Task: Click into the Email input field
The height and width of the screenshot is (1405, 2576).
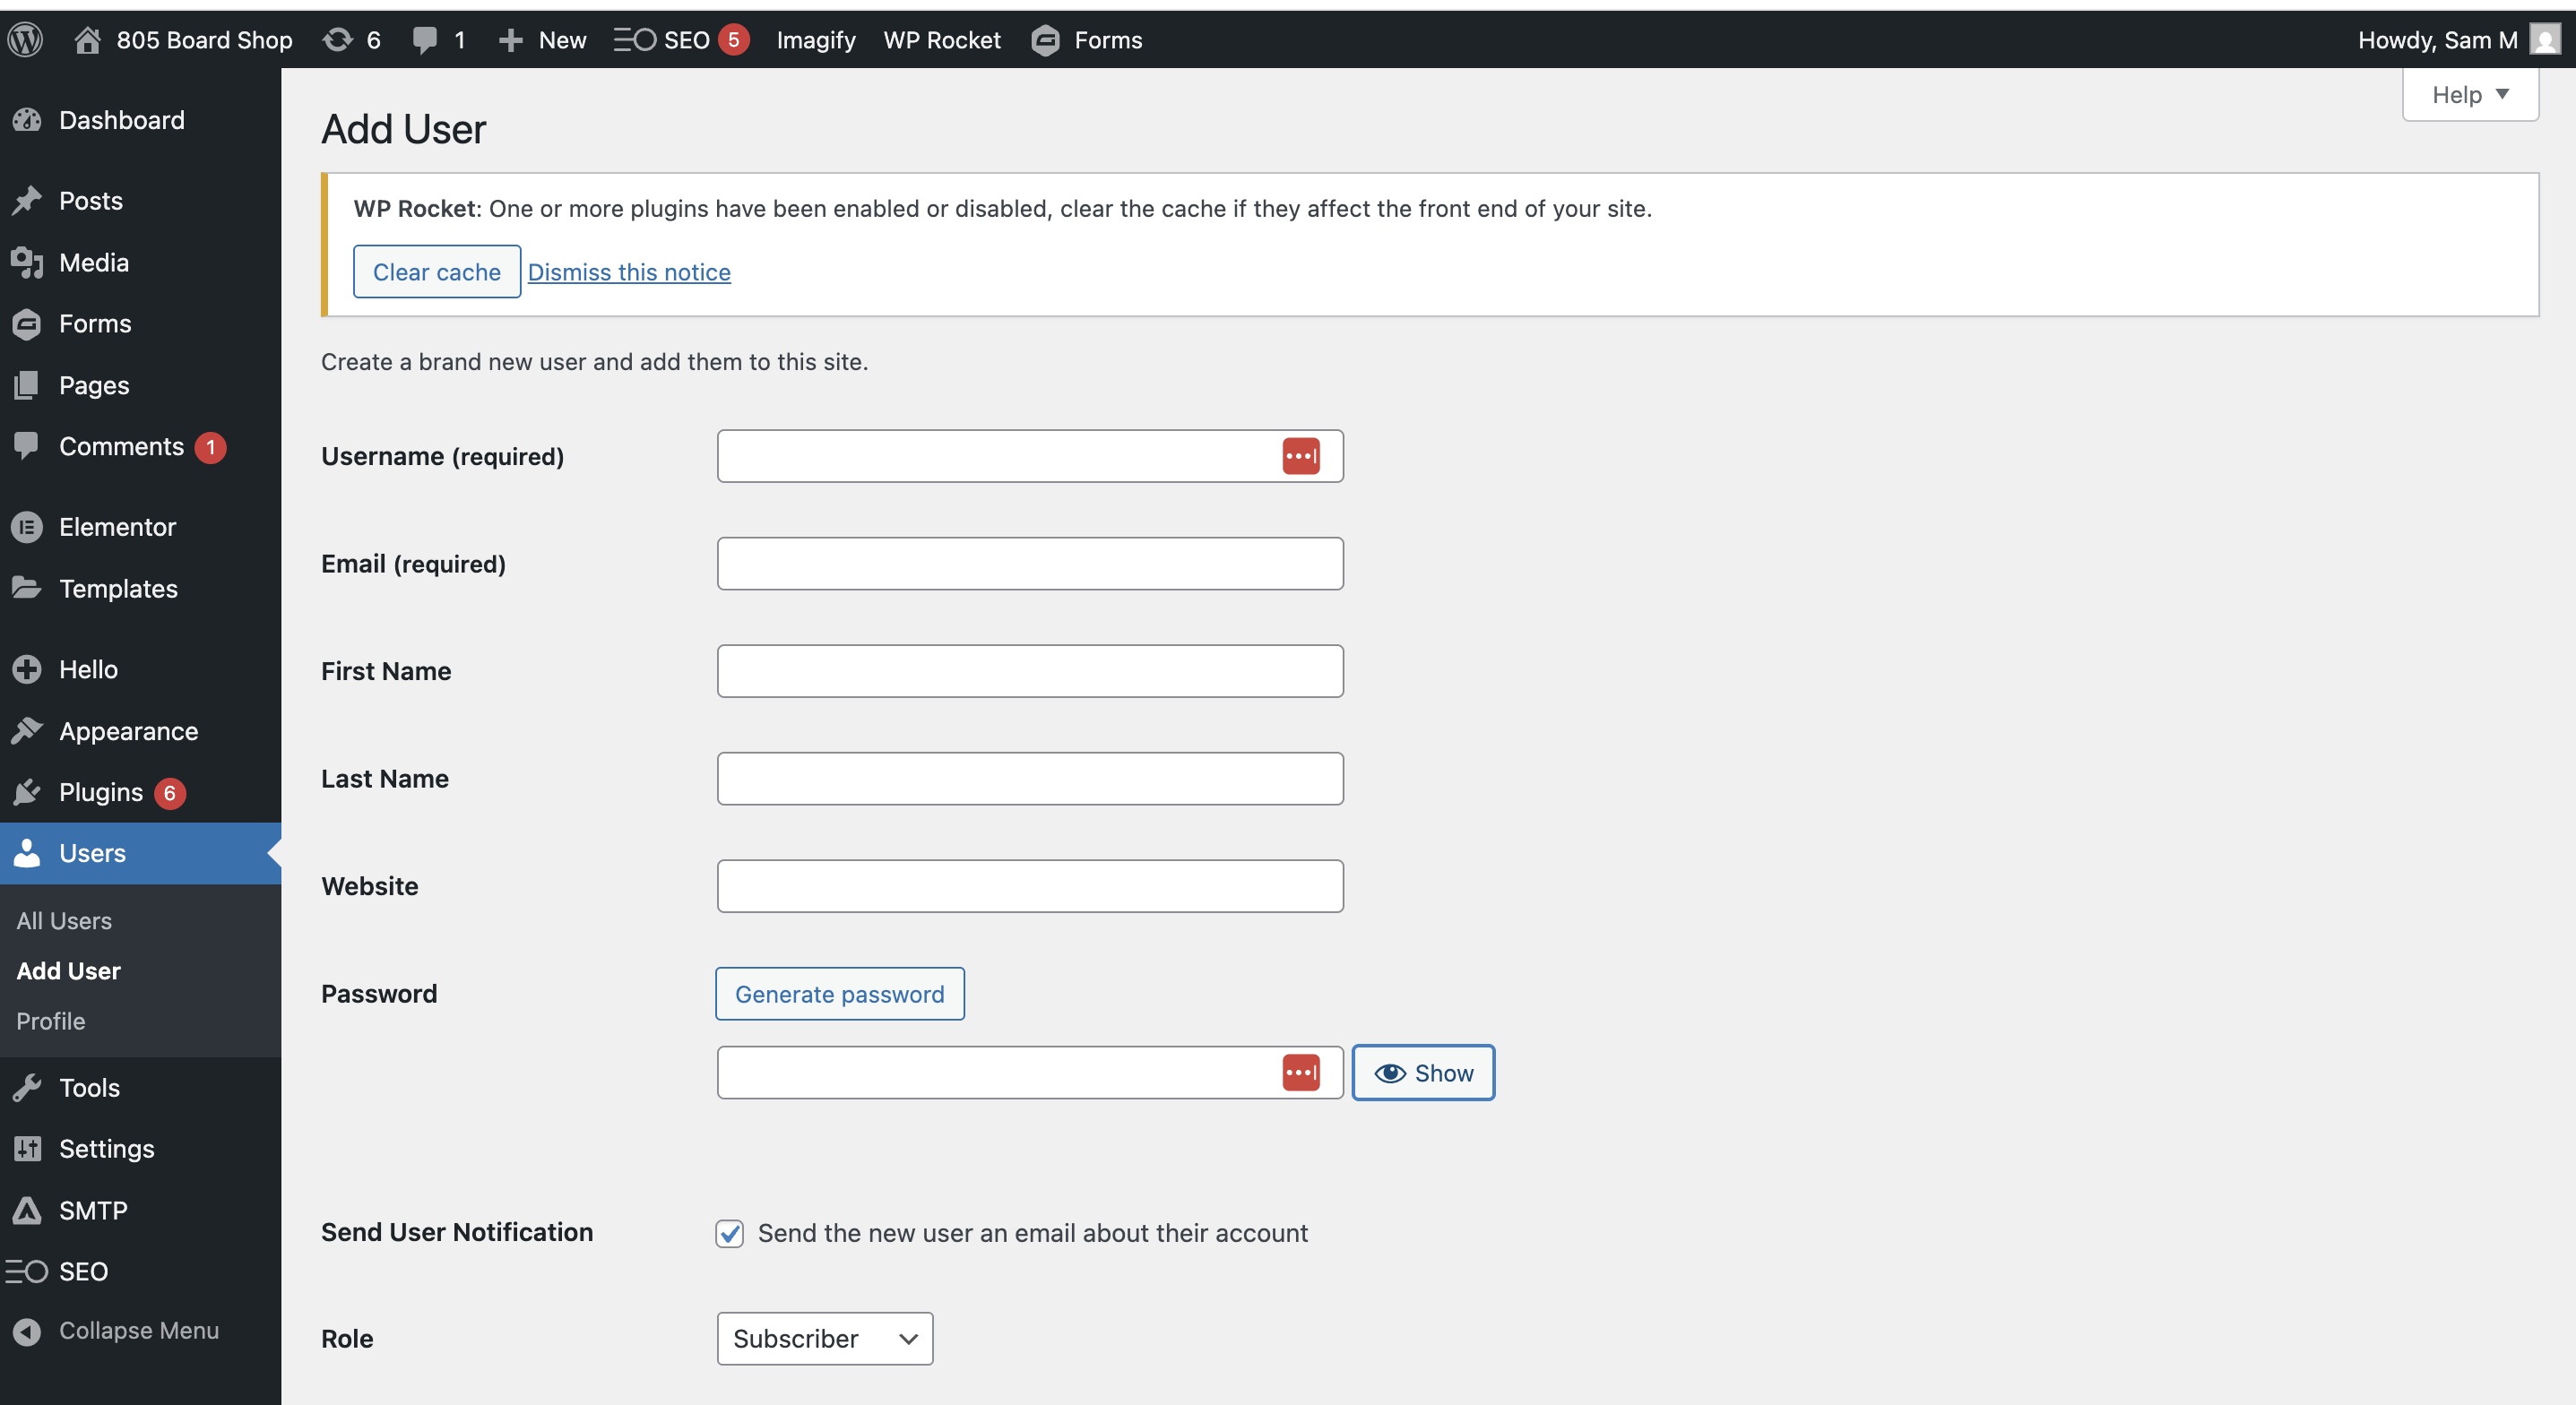Action: 1030,563
